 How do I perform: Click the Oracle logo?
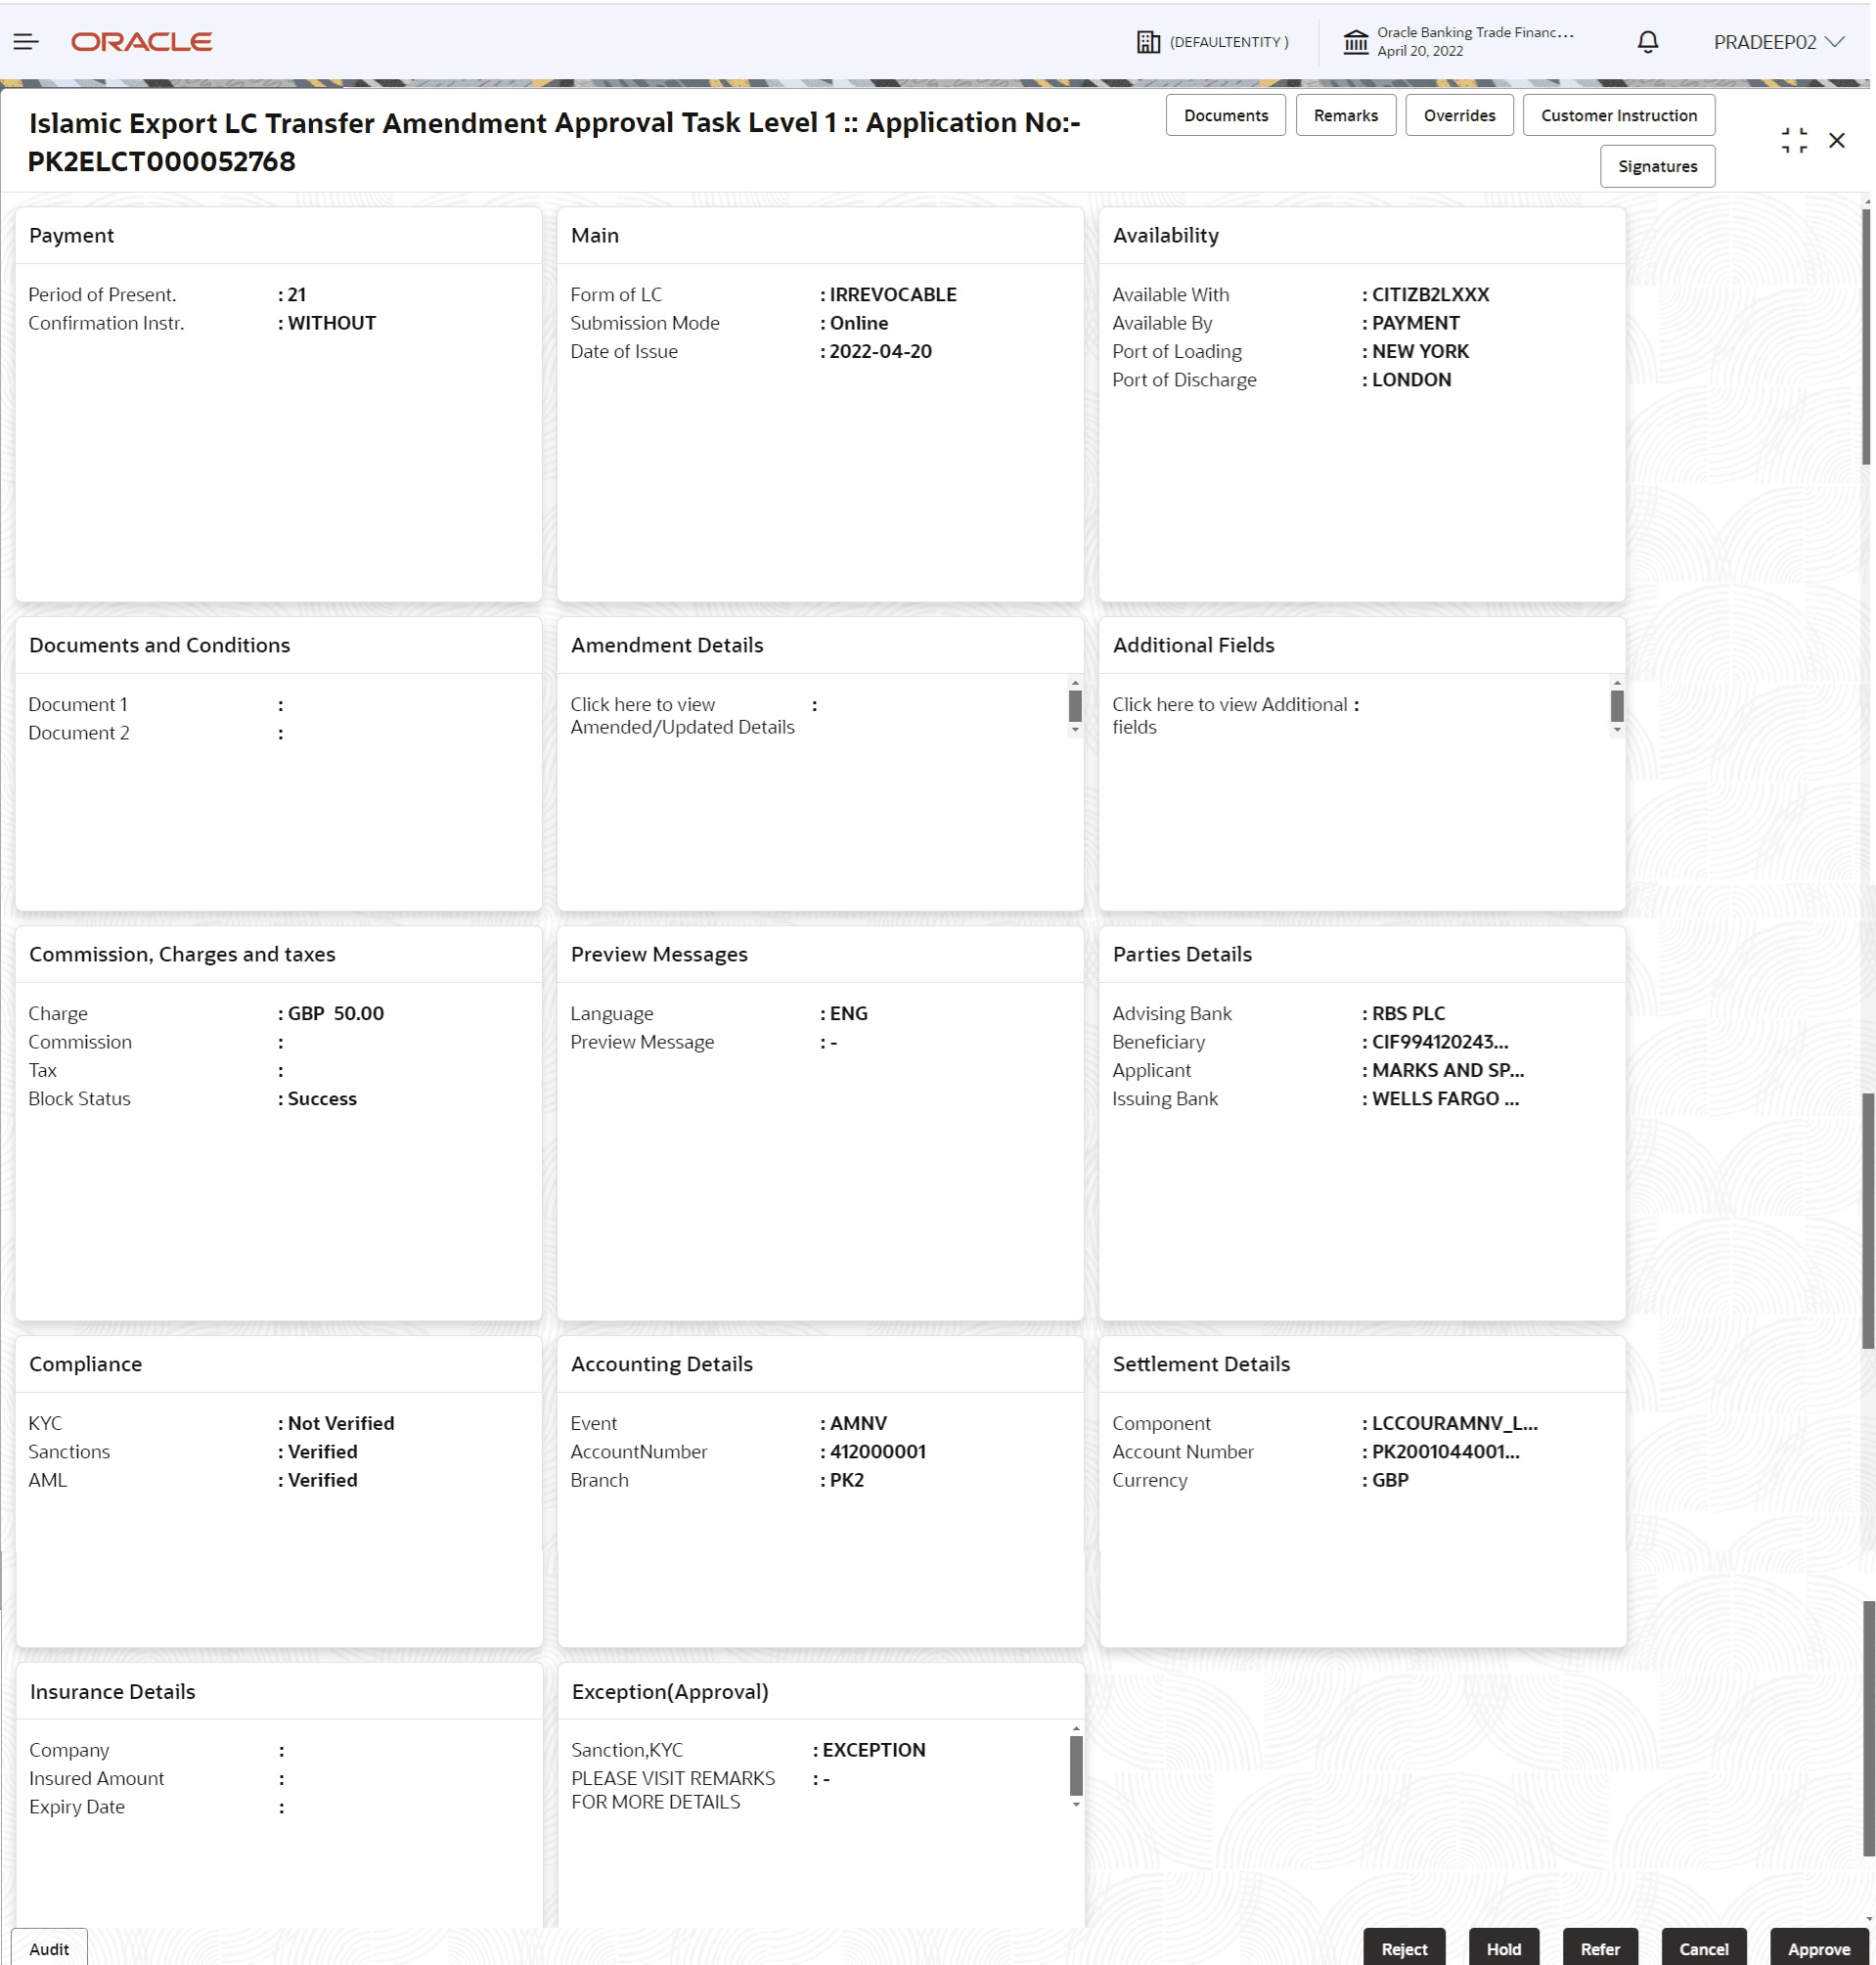coord(140,41)
